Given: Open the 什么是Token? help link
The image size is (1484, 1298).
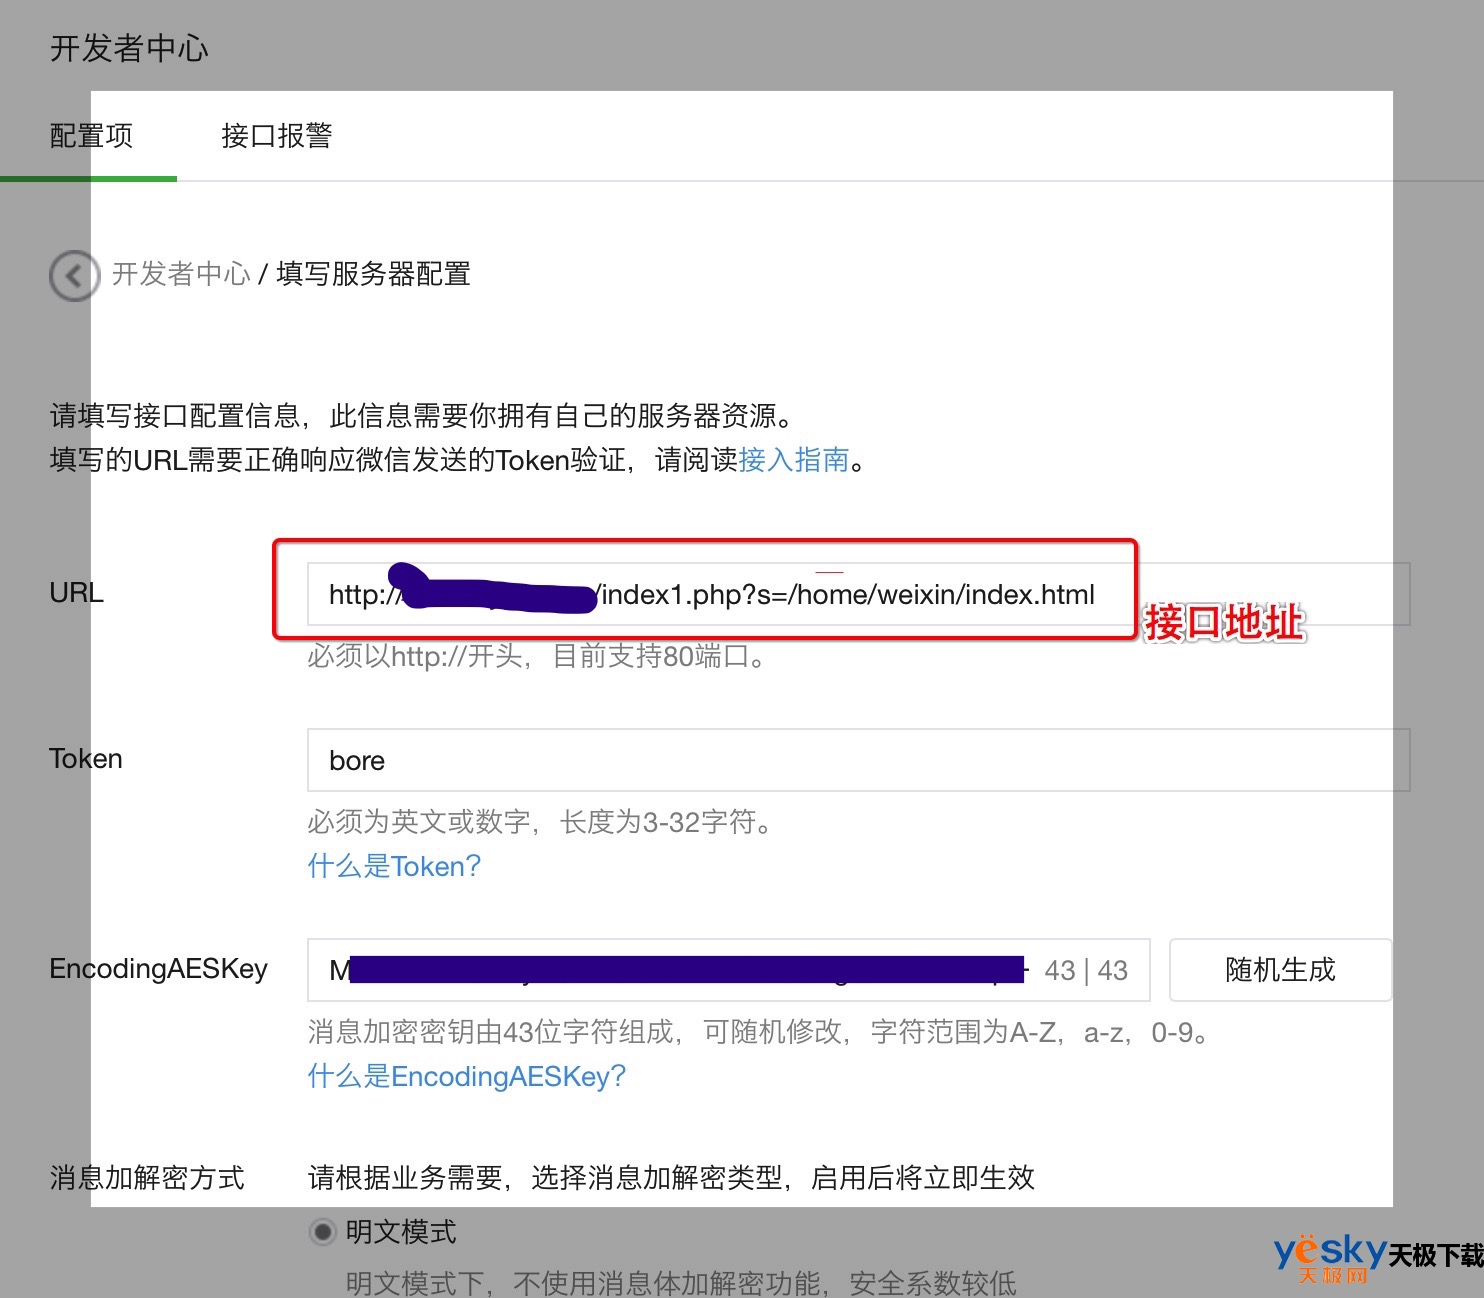Looking at the screenshot, I should click(x=394, y=866).
